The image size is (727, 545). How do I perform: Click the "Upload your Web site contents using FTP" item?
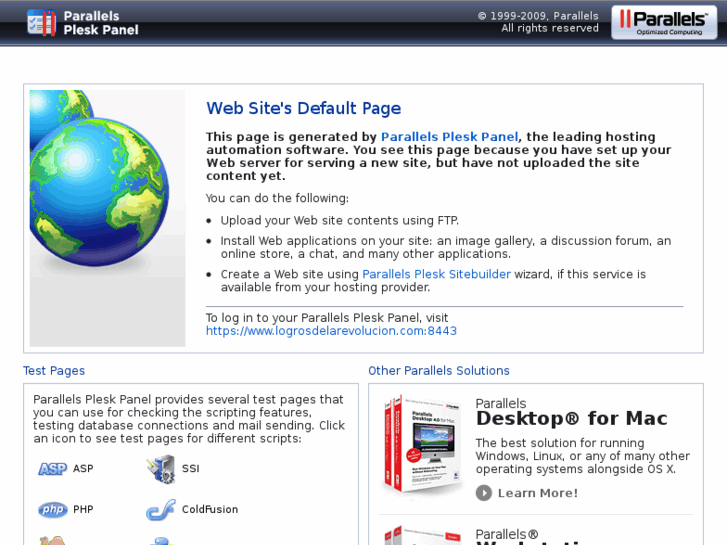339,220
